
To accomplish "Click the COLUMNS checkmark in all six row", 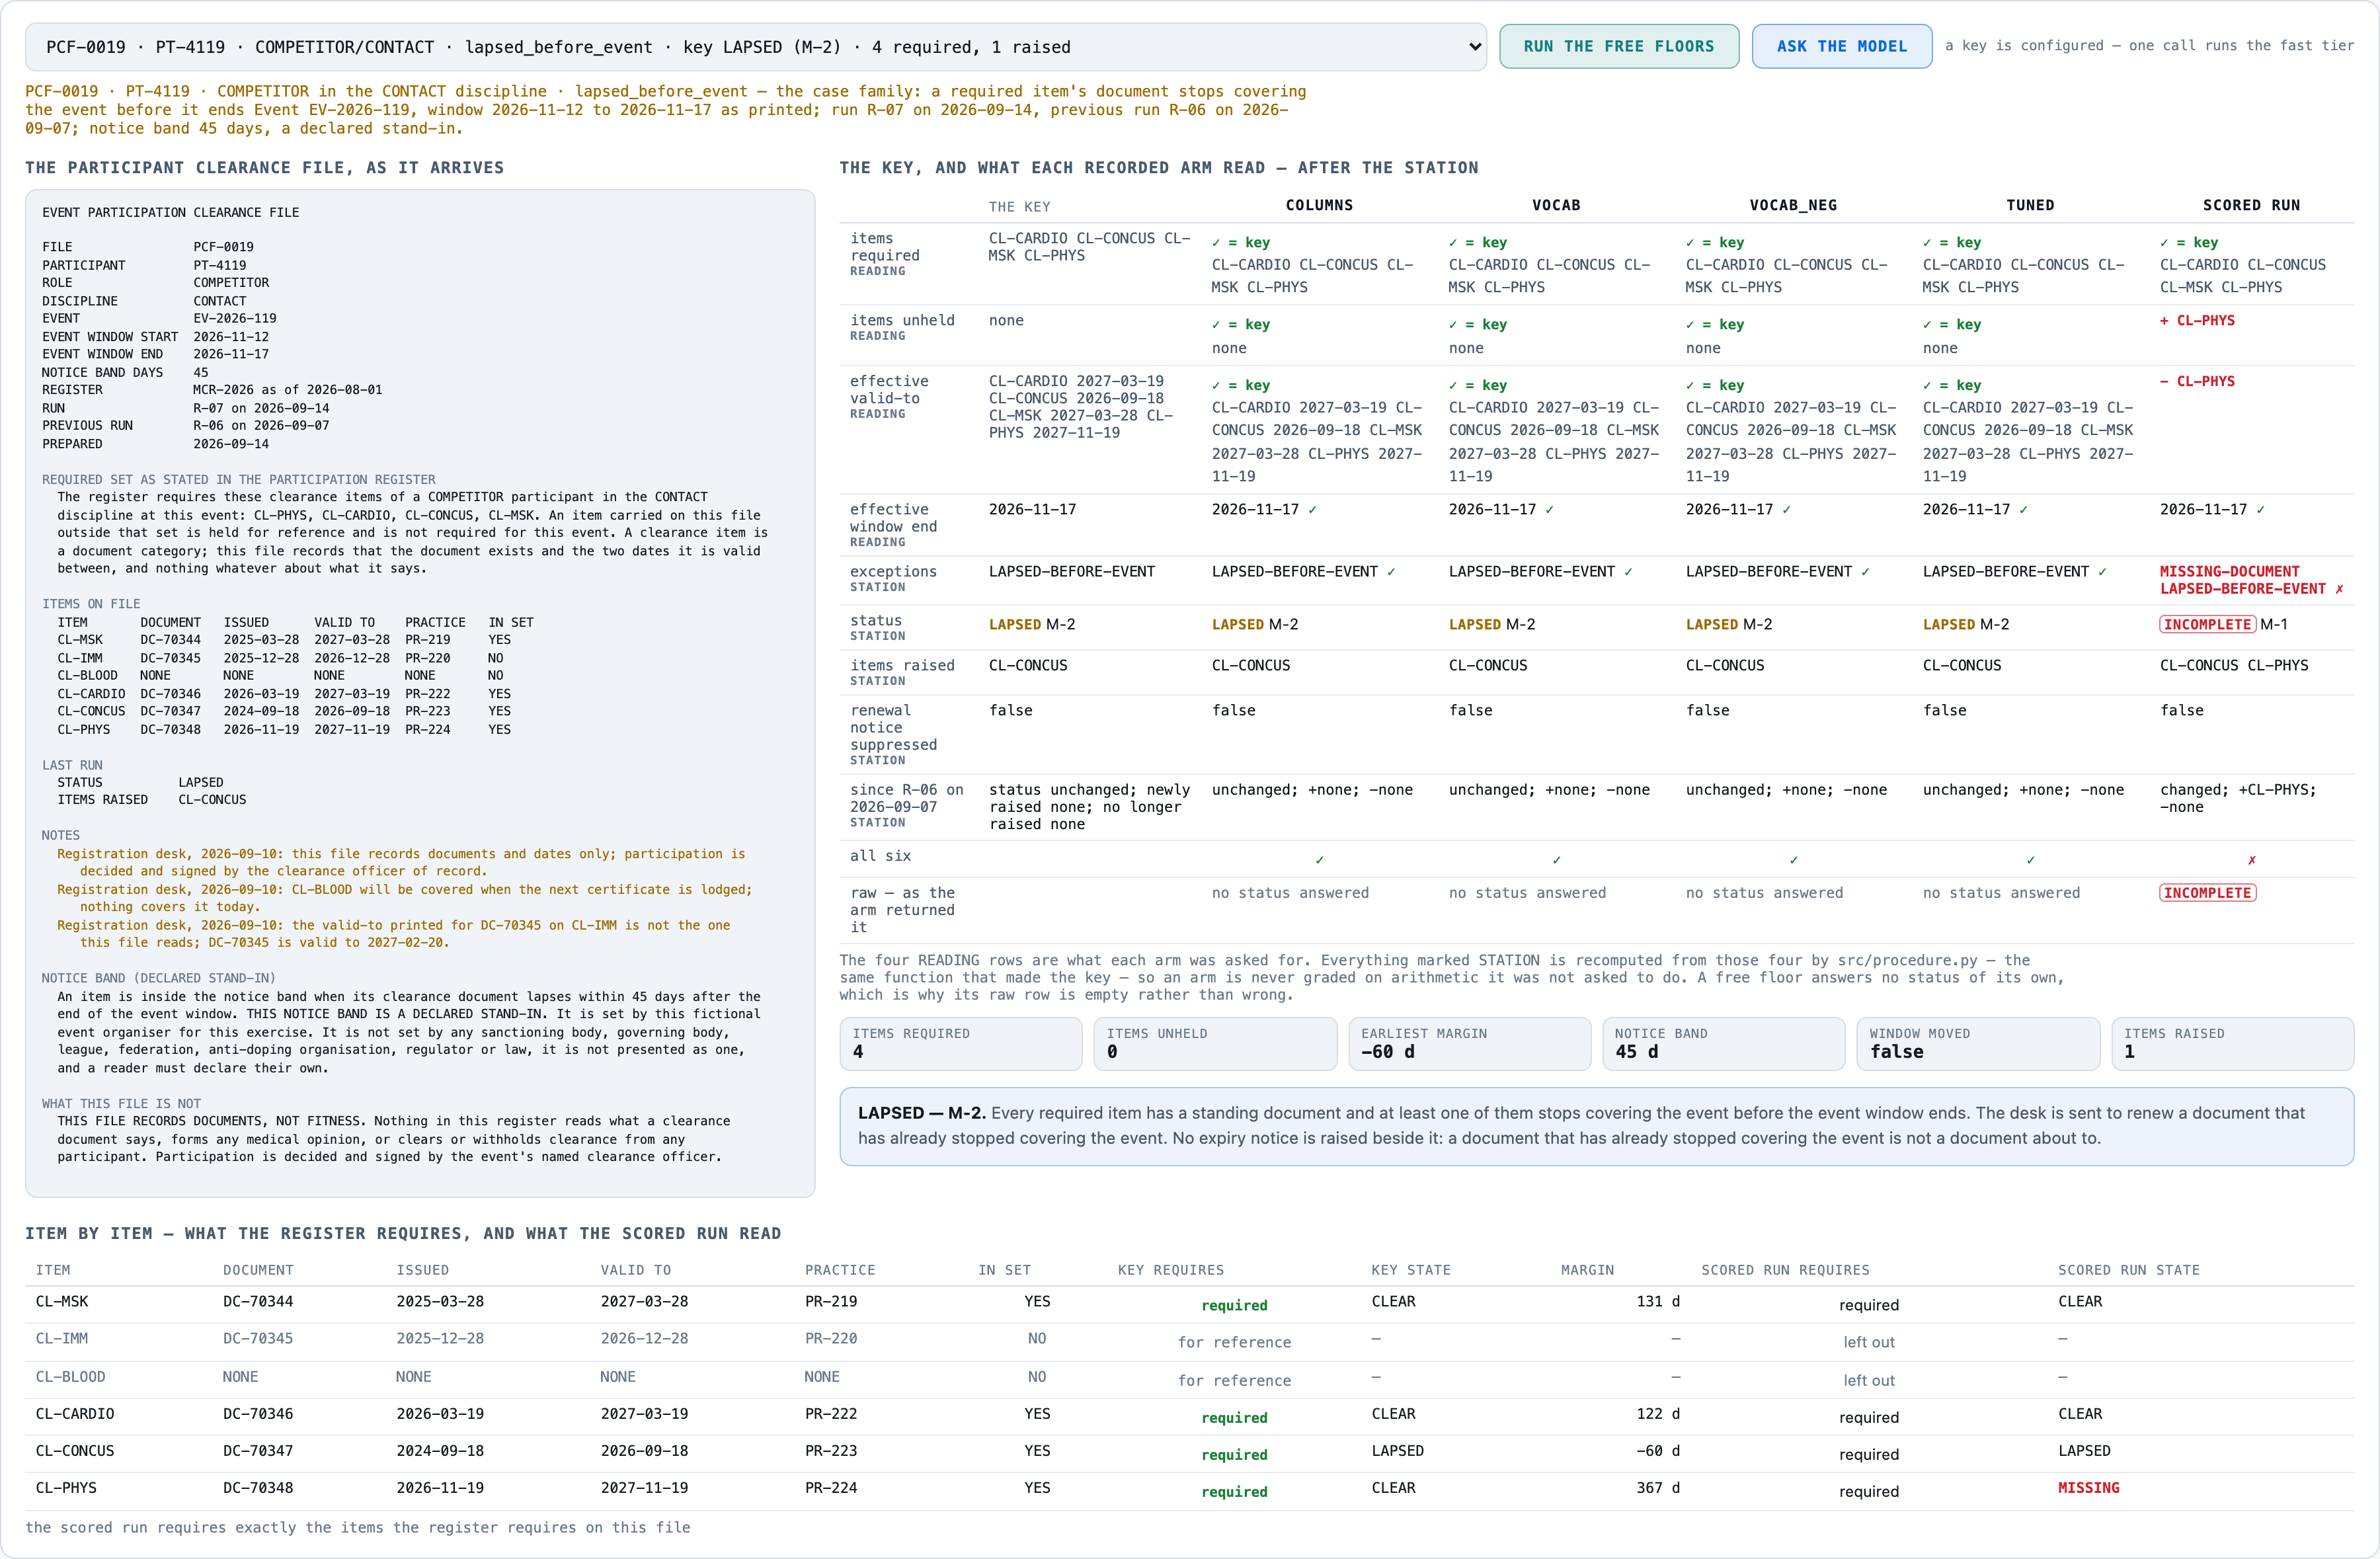I will tap(1319, 860).
